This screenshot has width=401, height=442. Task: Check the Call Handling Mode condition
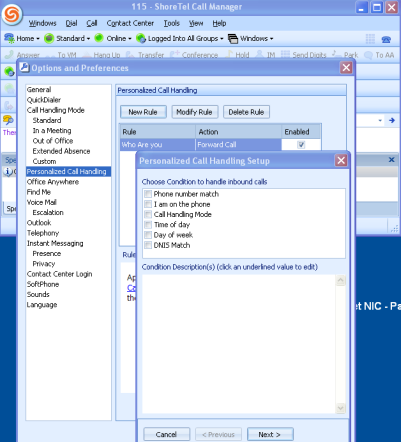pos(148,214)
